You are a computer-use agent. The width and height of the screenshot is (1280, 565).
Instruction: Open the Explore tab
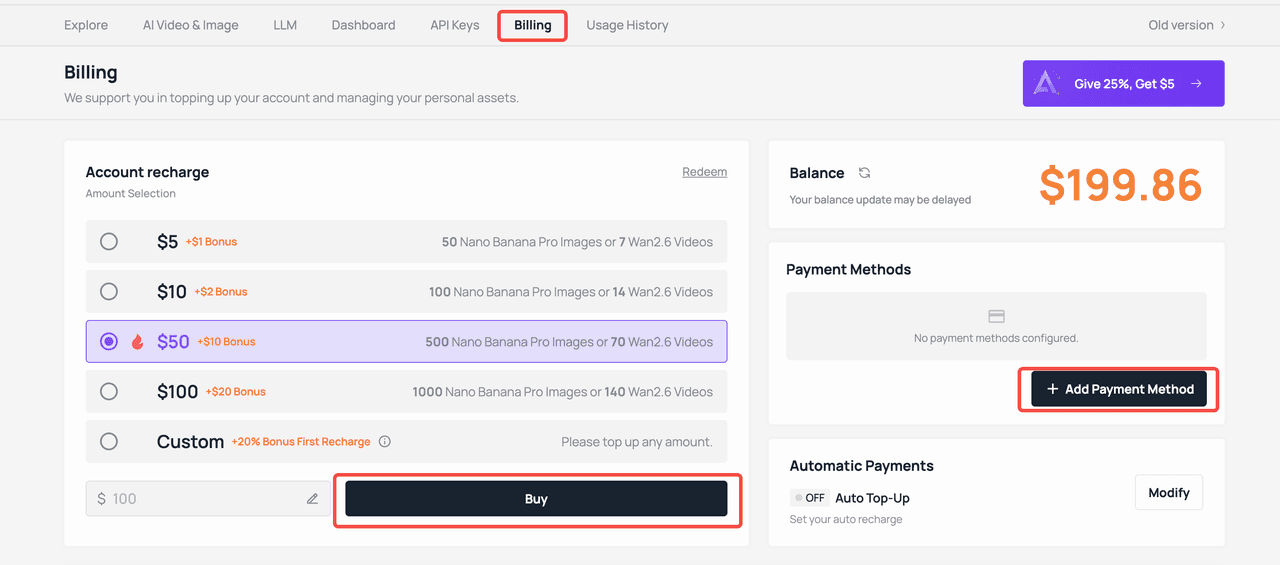tap(86, 25)
